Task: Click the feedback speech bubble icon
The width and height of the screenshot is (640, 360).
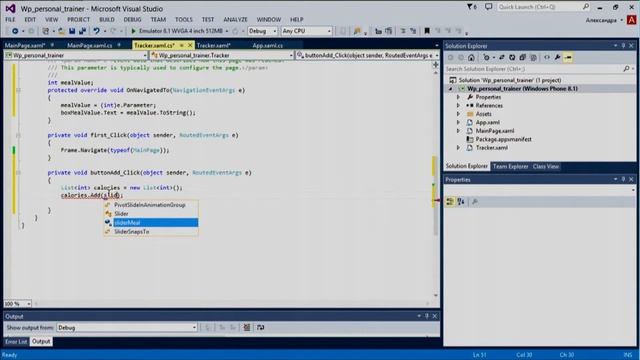Action: pos(489,7)
